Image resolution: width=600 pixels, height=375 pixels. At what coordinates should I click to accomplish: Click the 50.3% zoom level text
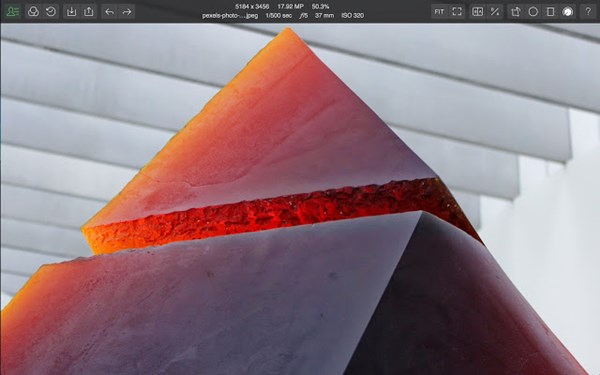pos(320,7)
